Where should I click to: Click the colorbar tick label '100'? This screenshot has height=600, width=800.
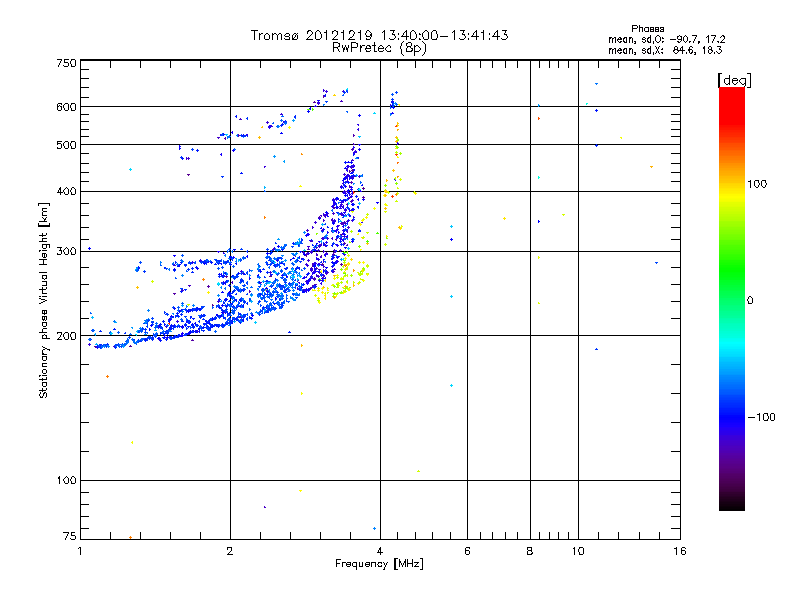pyautogui.click(x=757, y=184)
